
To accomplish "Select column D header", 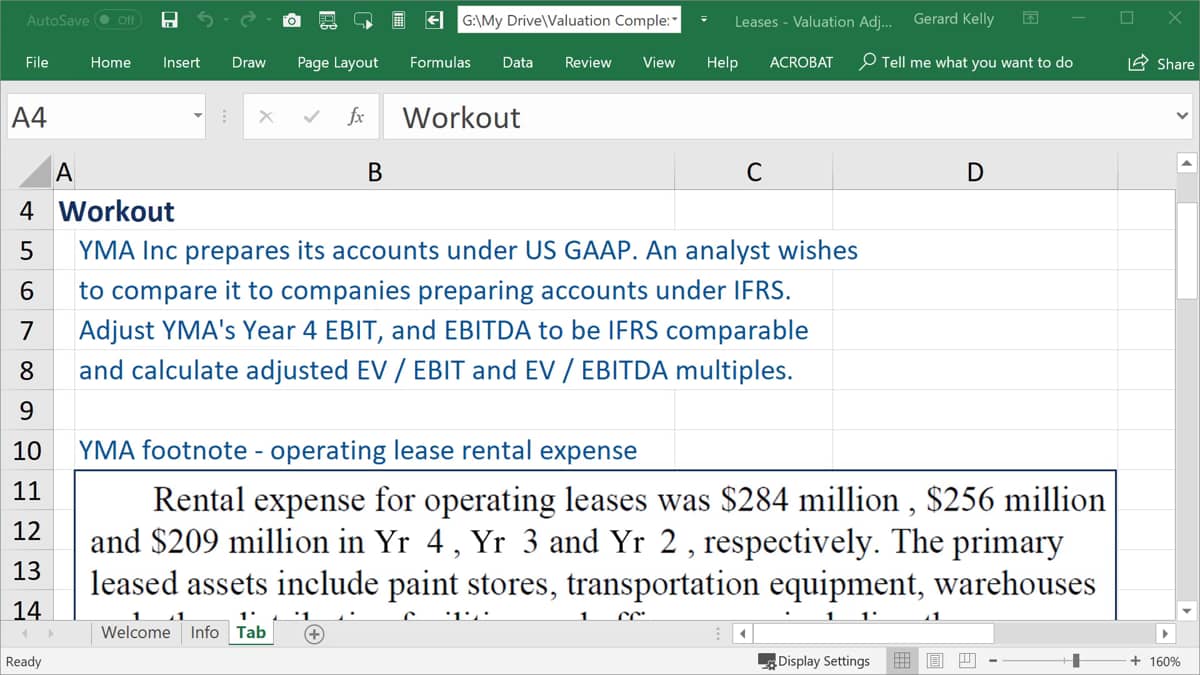I will (x=975, y=172).
